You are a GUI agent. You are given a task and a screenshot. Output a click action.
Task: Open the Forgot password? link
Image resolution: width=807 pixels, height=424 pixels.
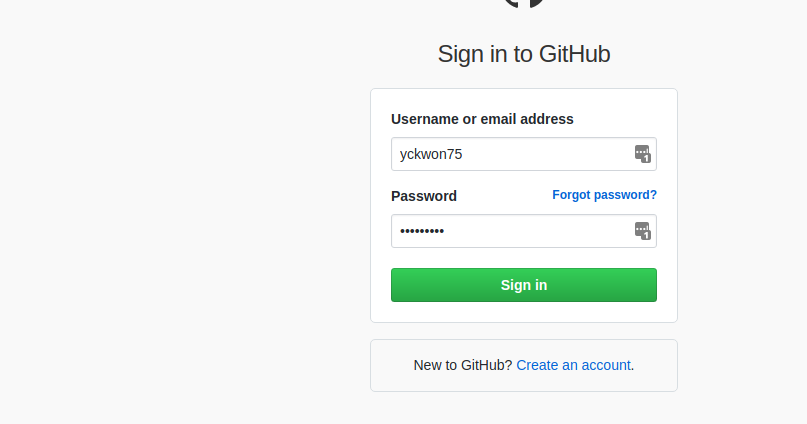point(604,195)
